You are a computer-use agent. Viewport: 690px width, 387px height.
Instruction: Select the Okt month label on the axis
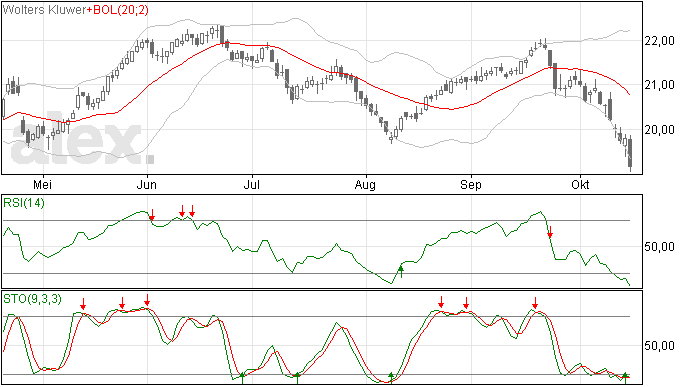pos(580,184)
